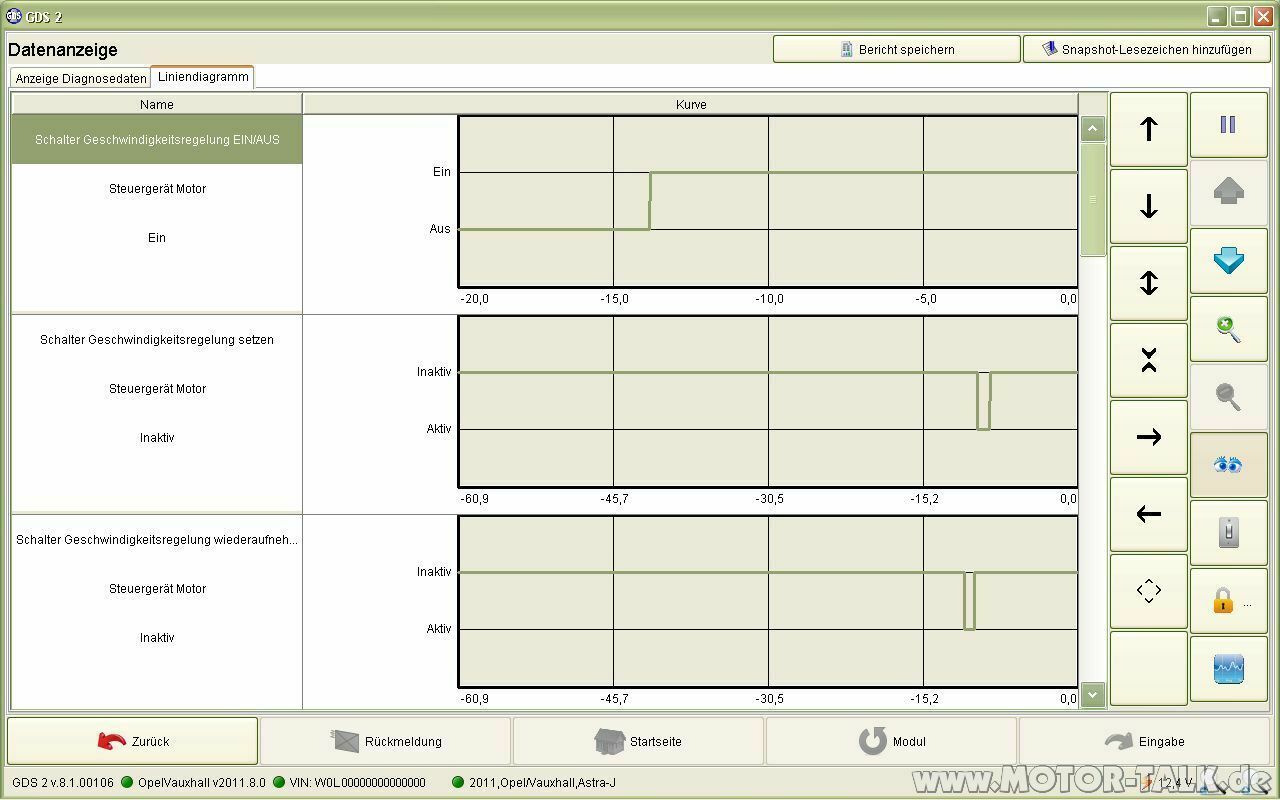
Task: Click the blue down arrow icon
Action: [1228, 261]
